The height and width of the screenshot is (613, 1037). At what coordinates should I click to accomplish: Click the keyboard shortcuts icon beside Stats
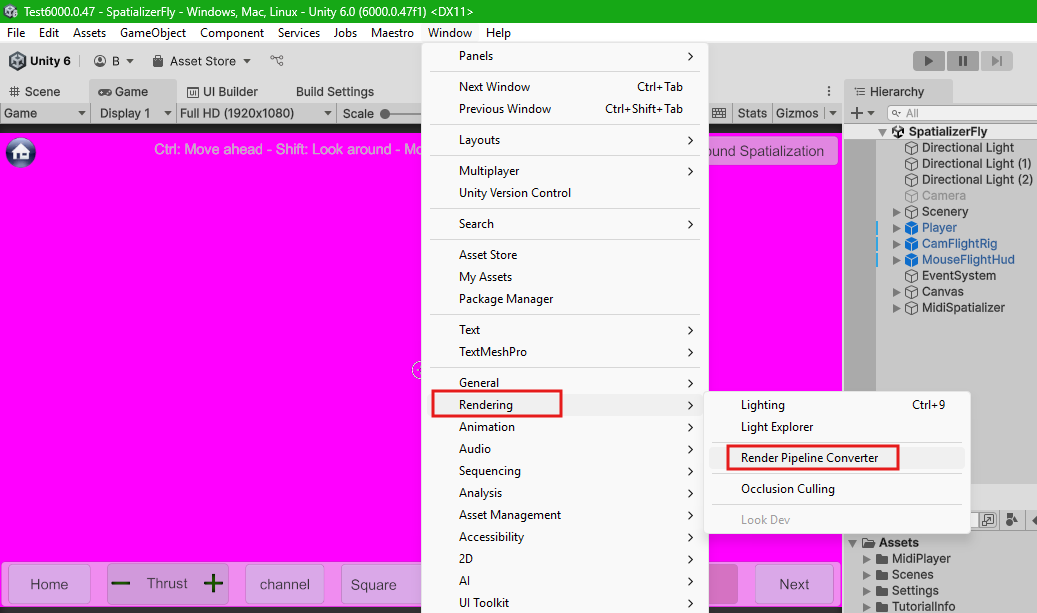(719, 113)
